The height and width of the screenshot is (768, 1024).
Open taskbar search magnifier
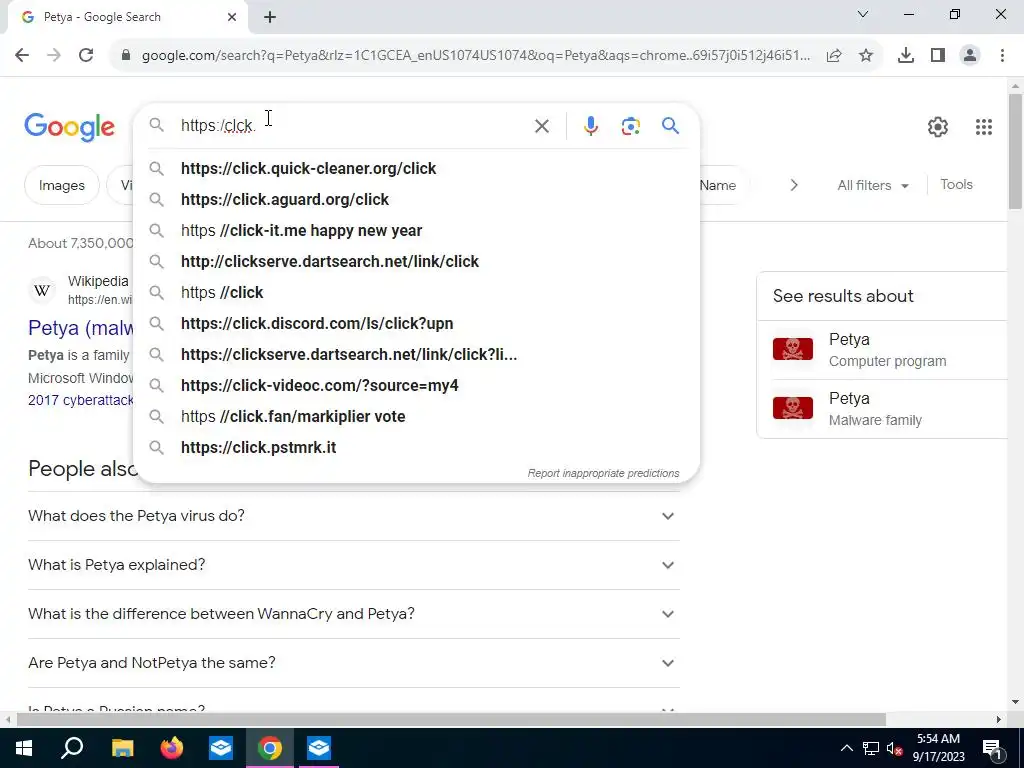coord(72,748)
